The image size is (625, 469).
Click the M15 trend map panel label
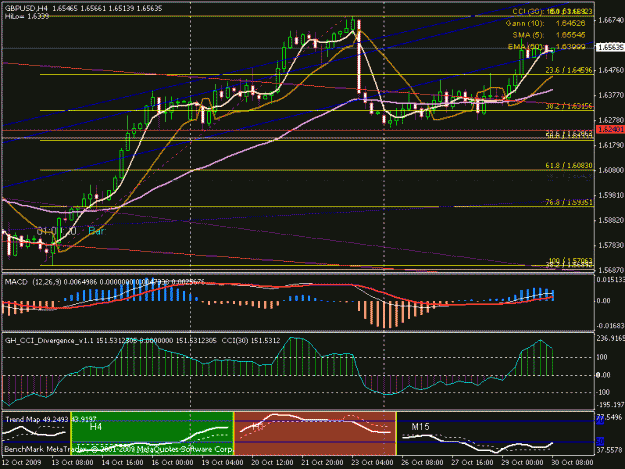coord(420,427)
